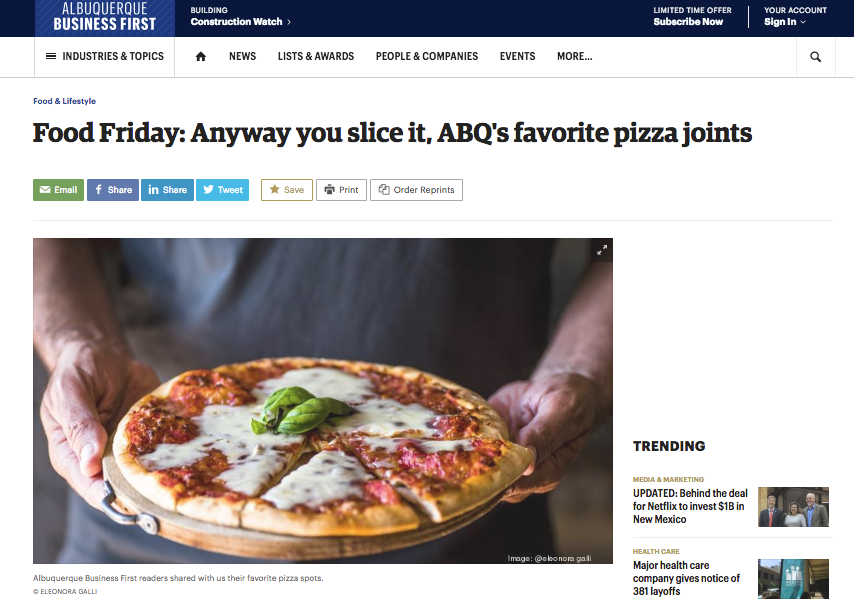The width and height of the screenshot is (854, 607).
Task: Click the home icon in navigation bar
Action: click(x=200, y=57)
